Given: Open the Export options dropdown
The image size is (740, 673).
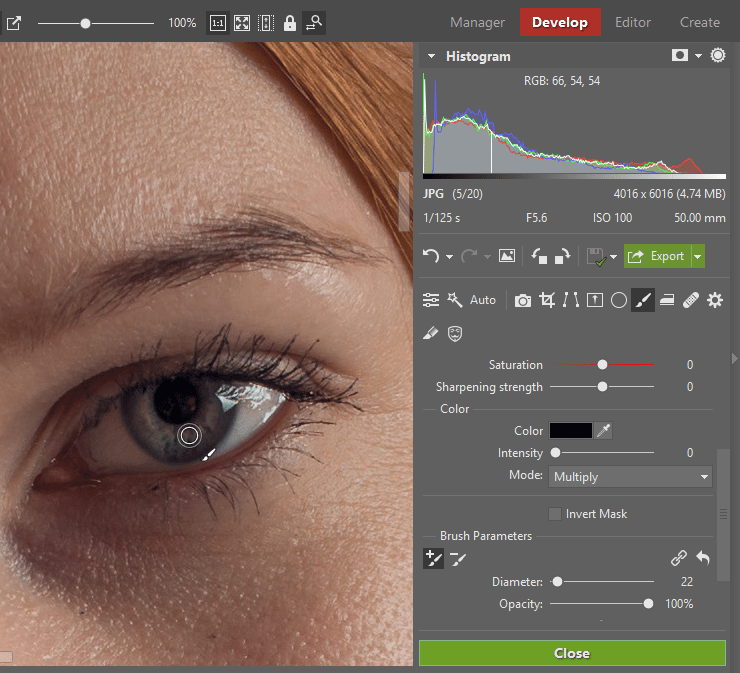Looking at the screenshot, I should (x=698, y=256).
